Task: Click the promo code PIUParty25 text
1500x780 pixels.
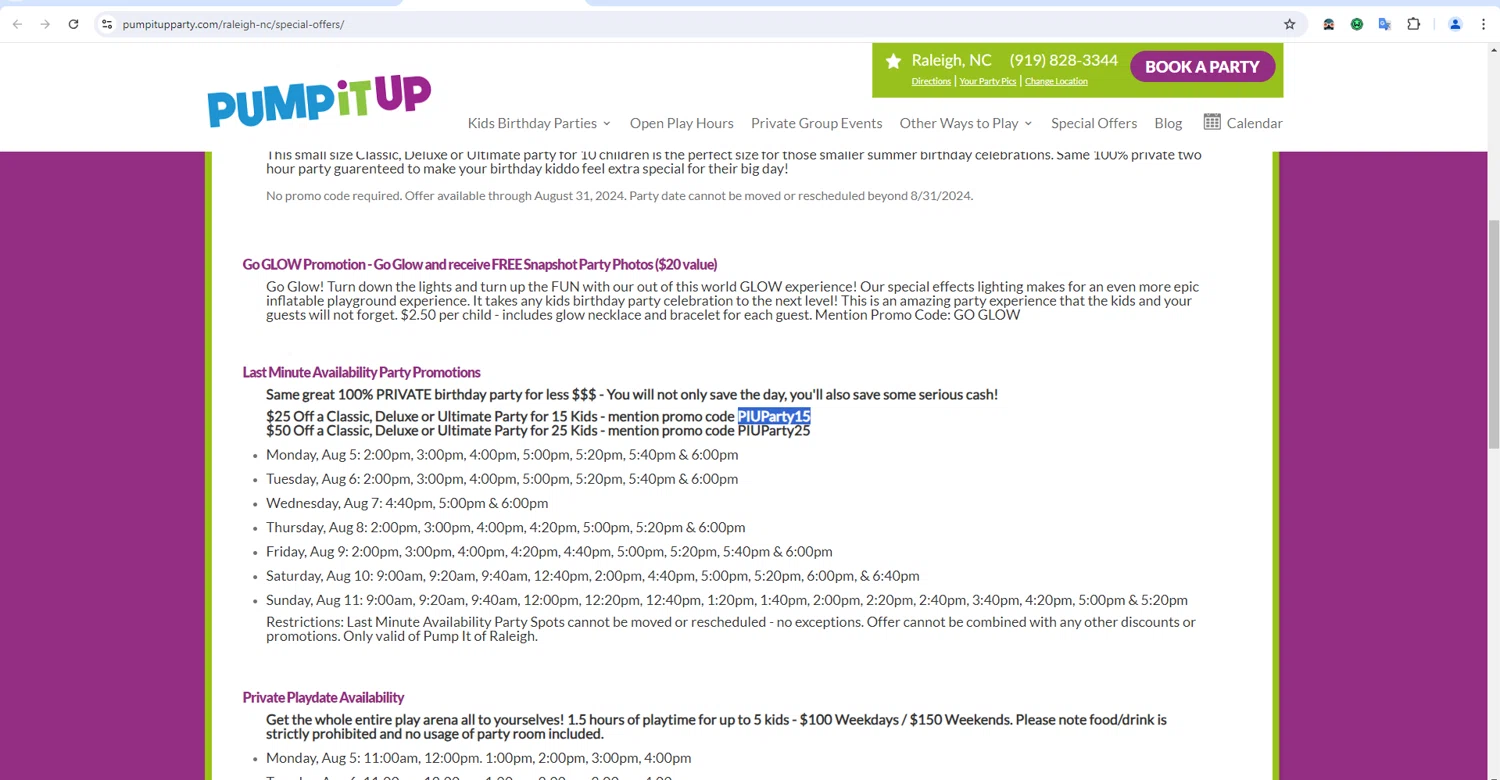Action: [x=774, y=430]
